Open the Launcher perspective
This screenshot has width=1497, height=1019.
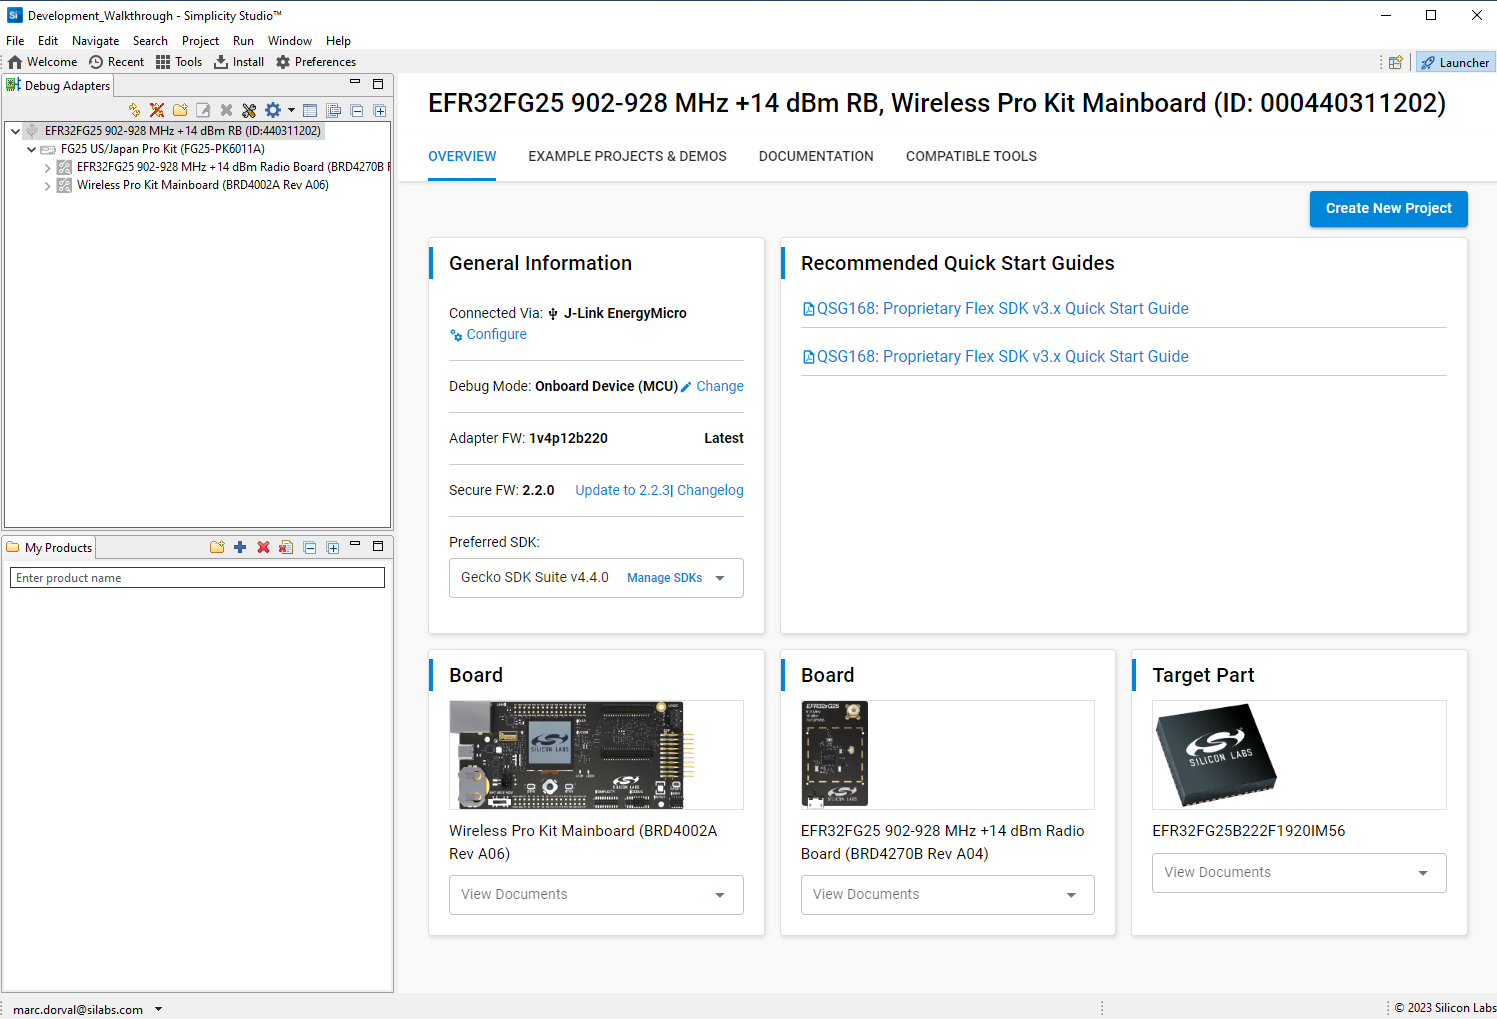click(x=1455, y=62)
